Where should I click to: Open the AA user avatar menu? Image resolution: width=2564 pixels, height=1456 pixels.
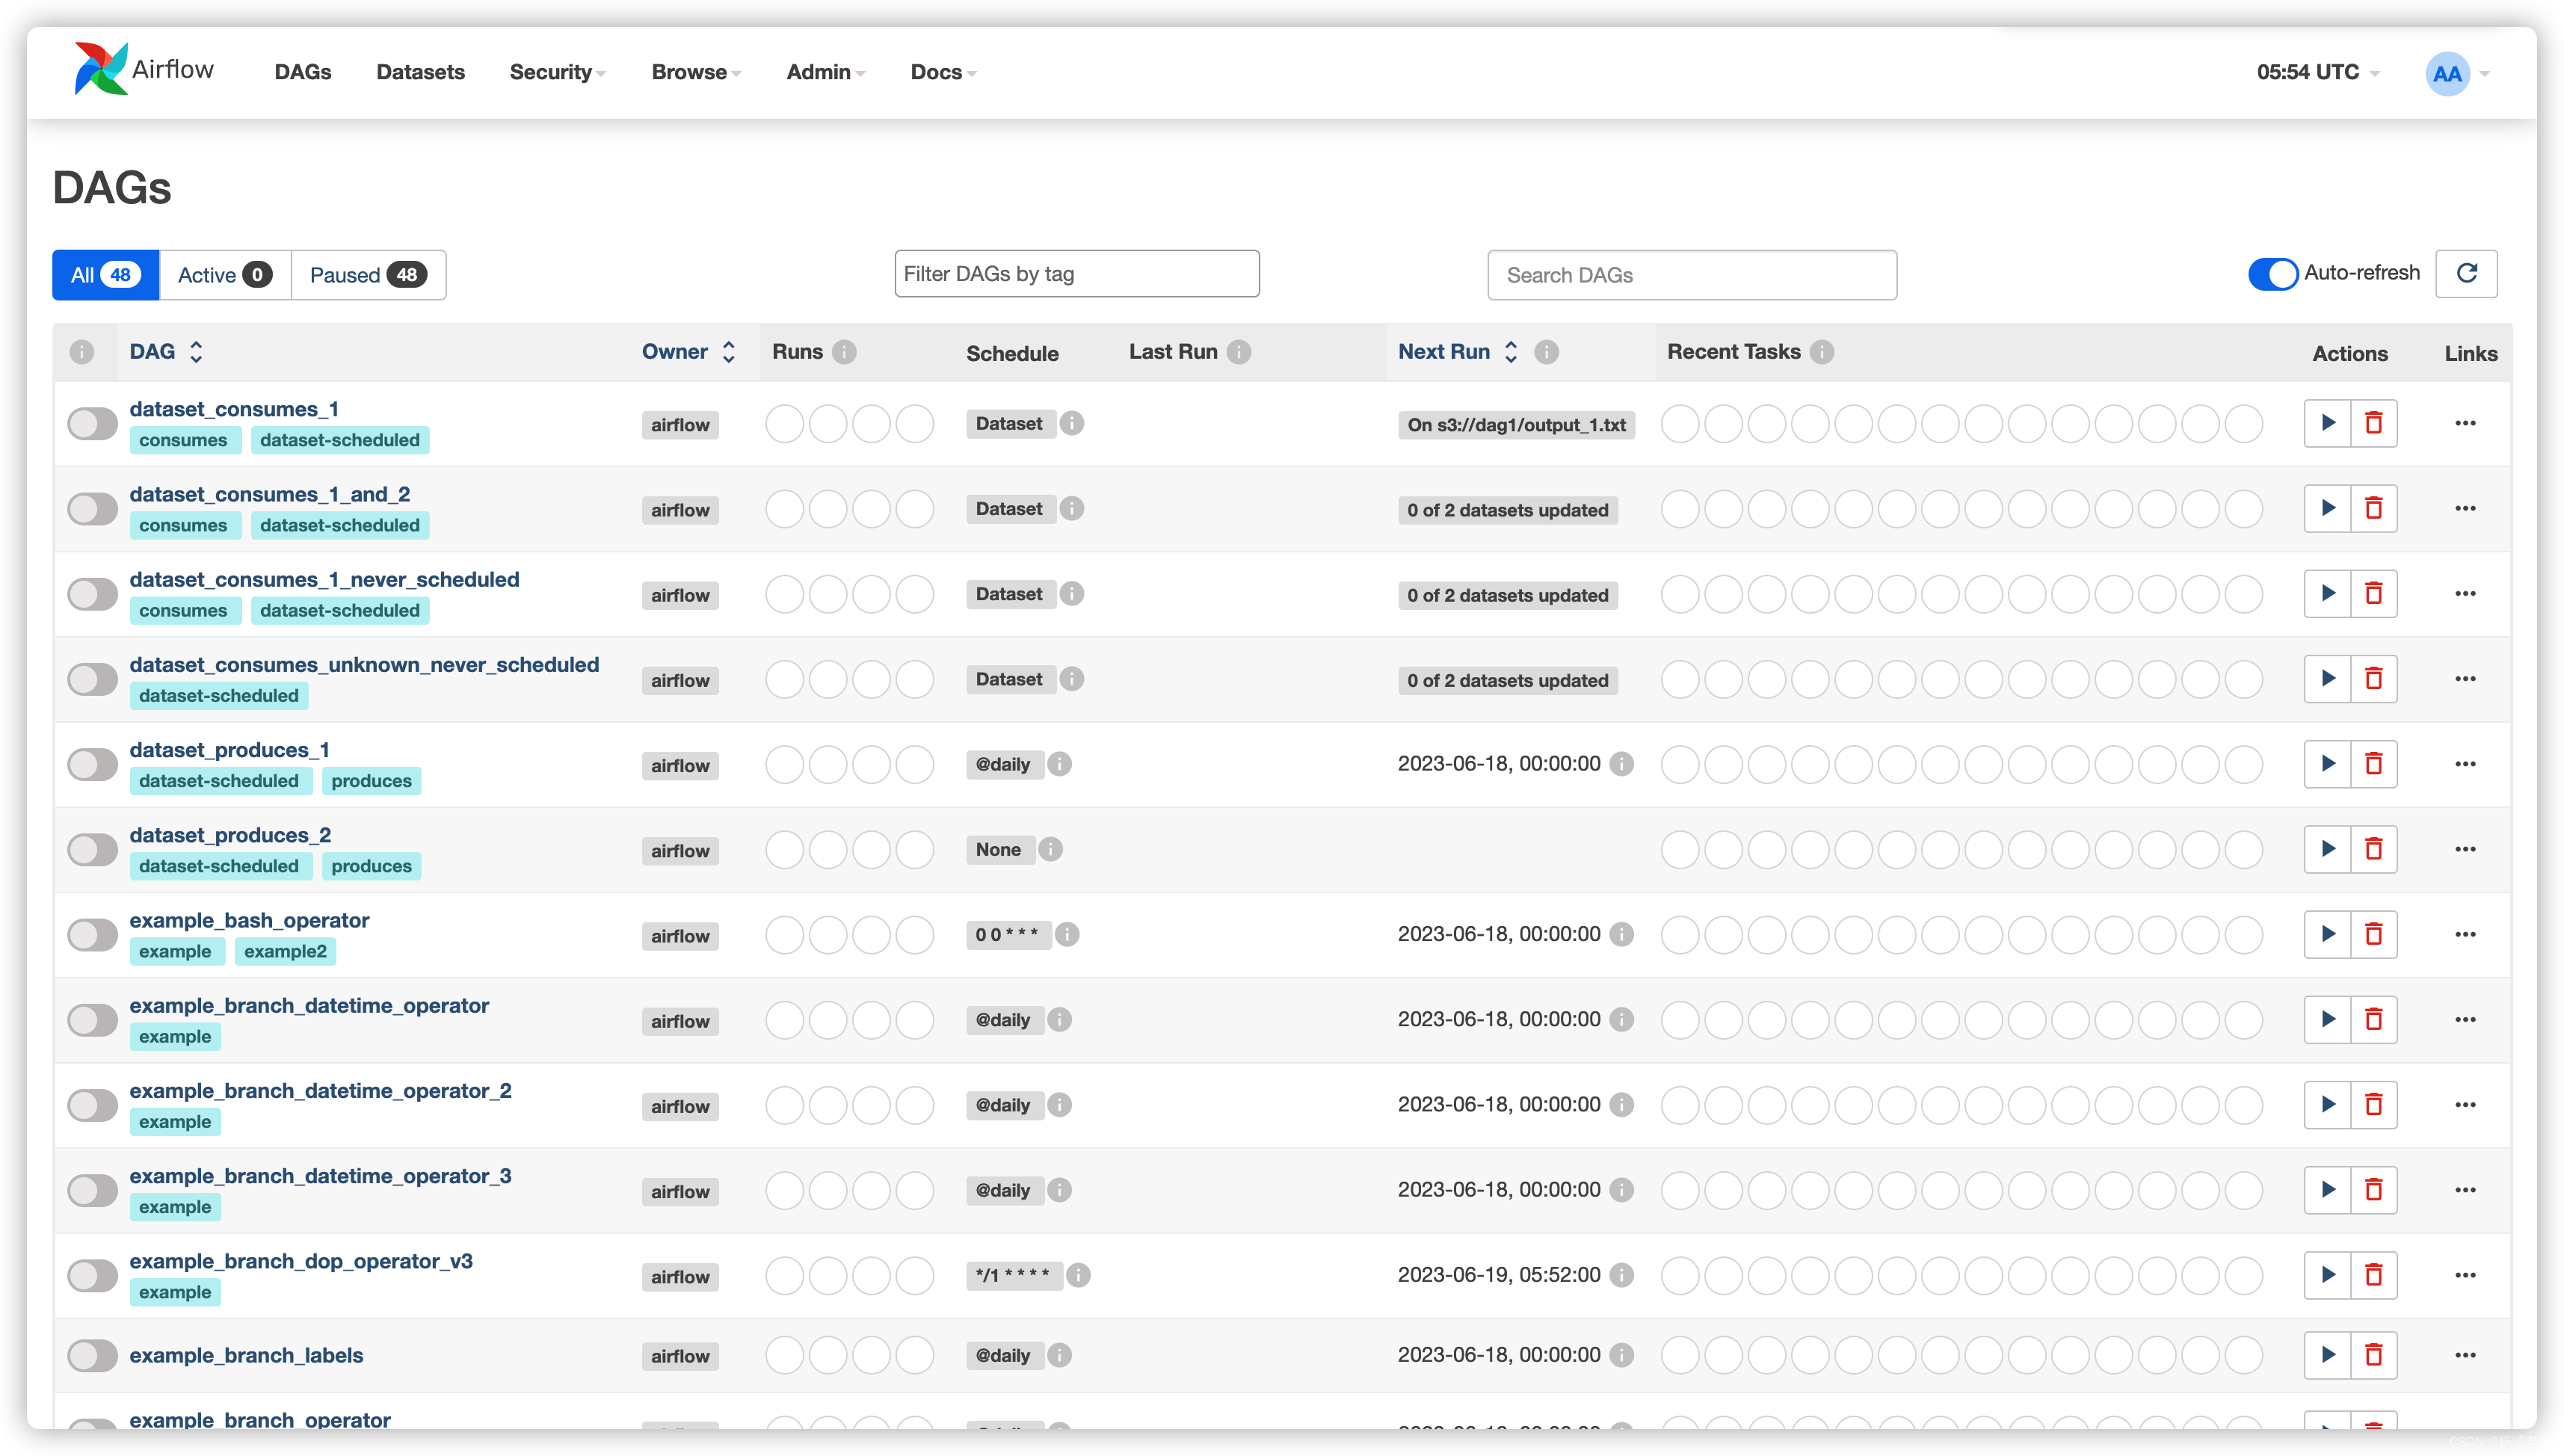pos(2447,74)
